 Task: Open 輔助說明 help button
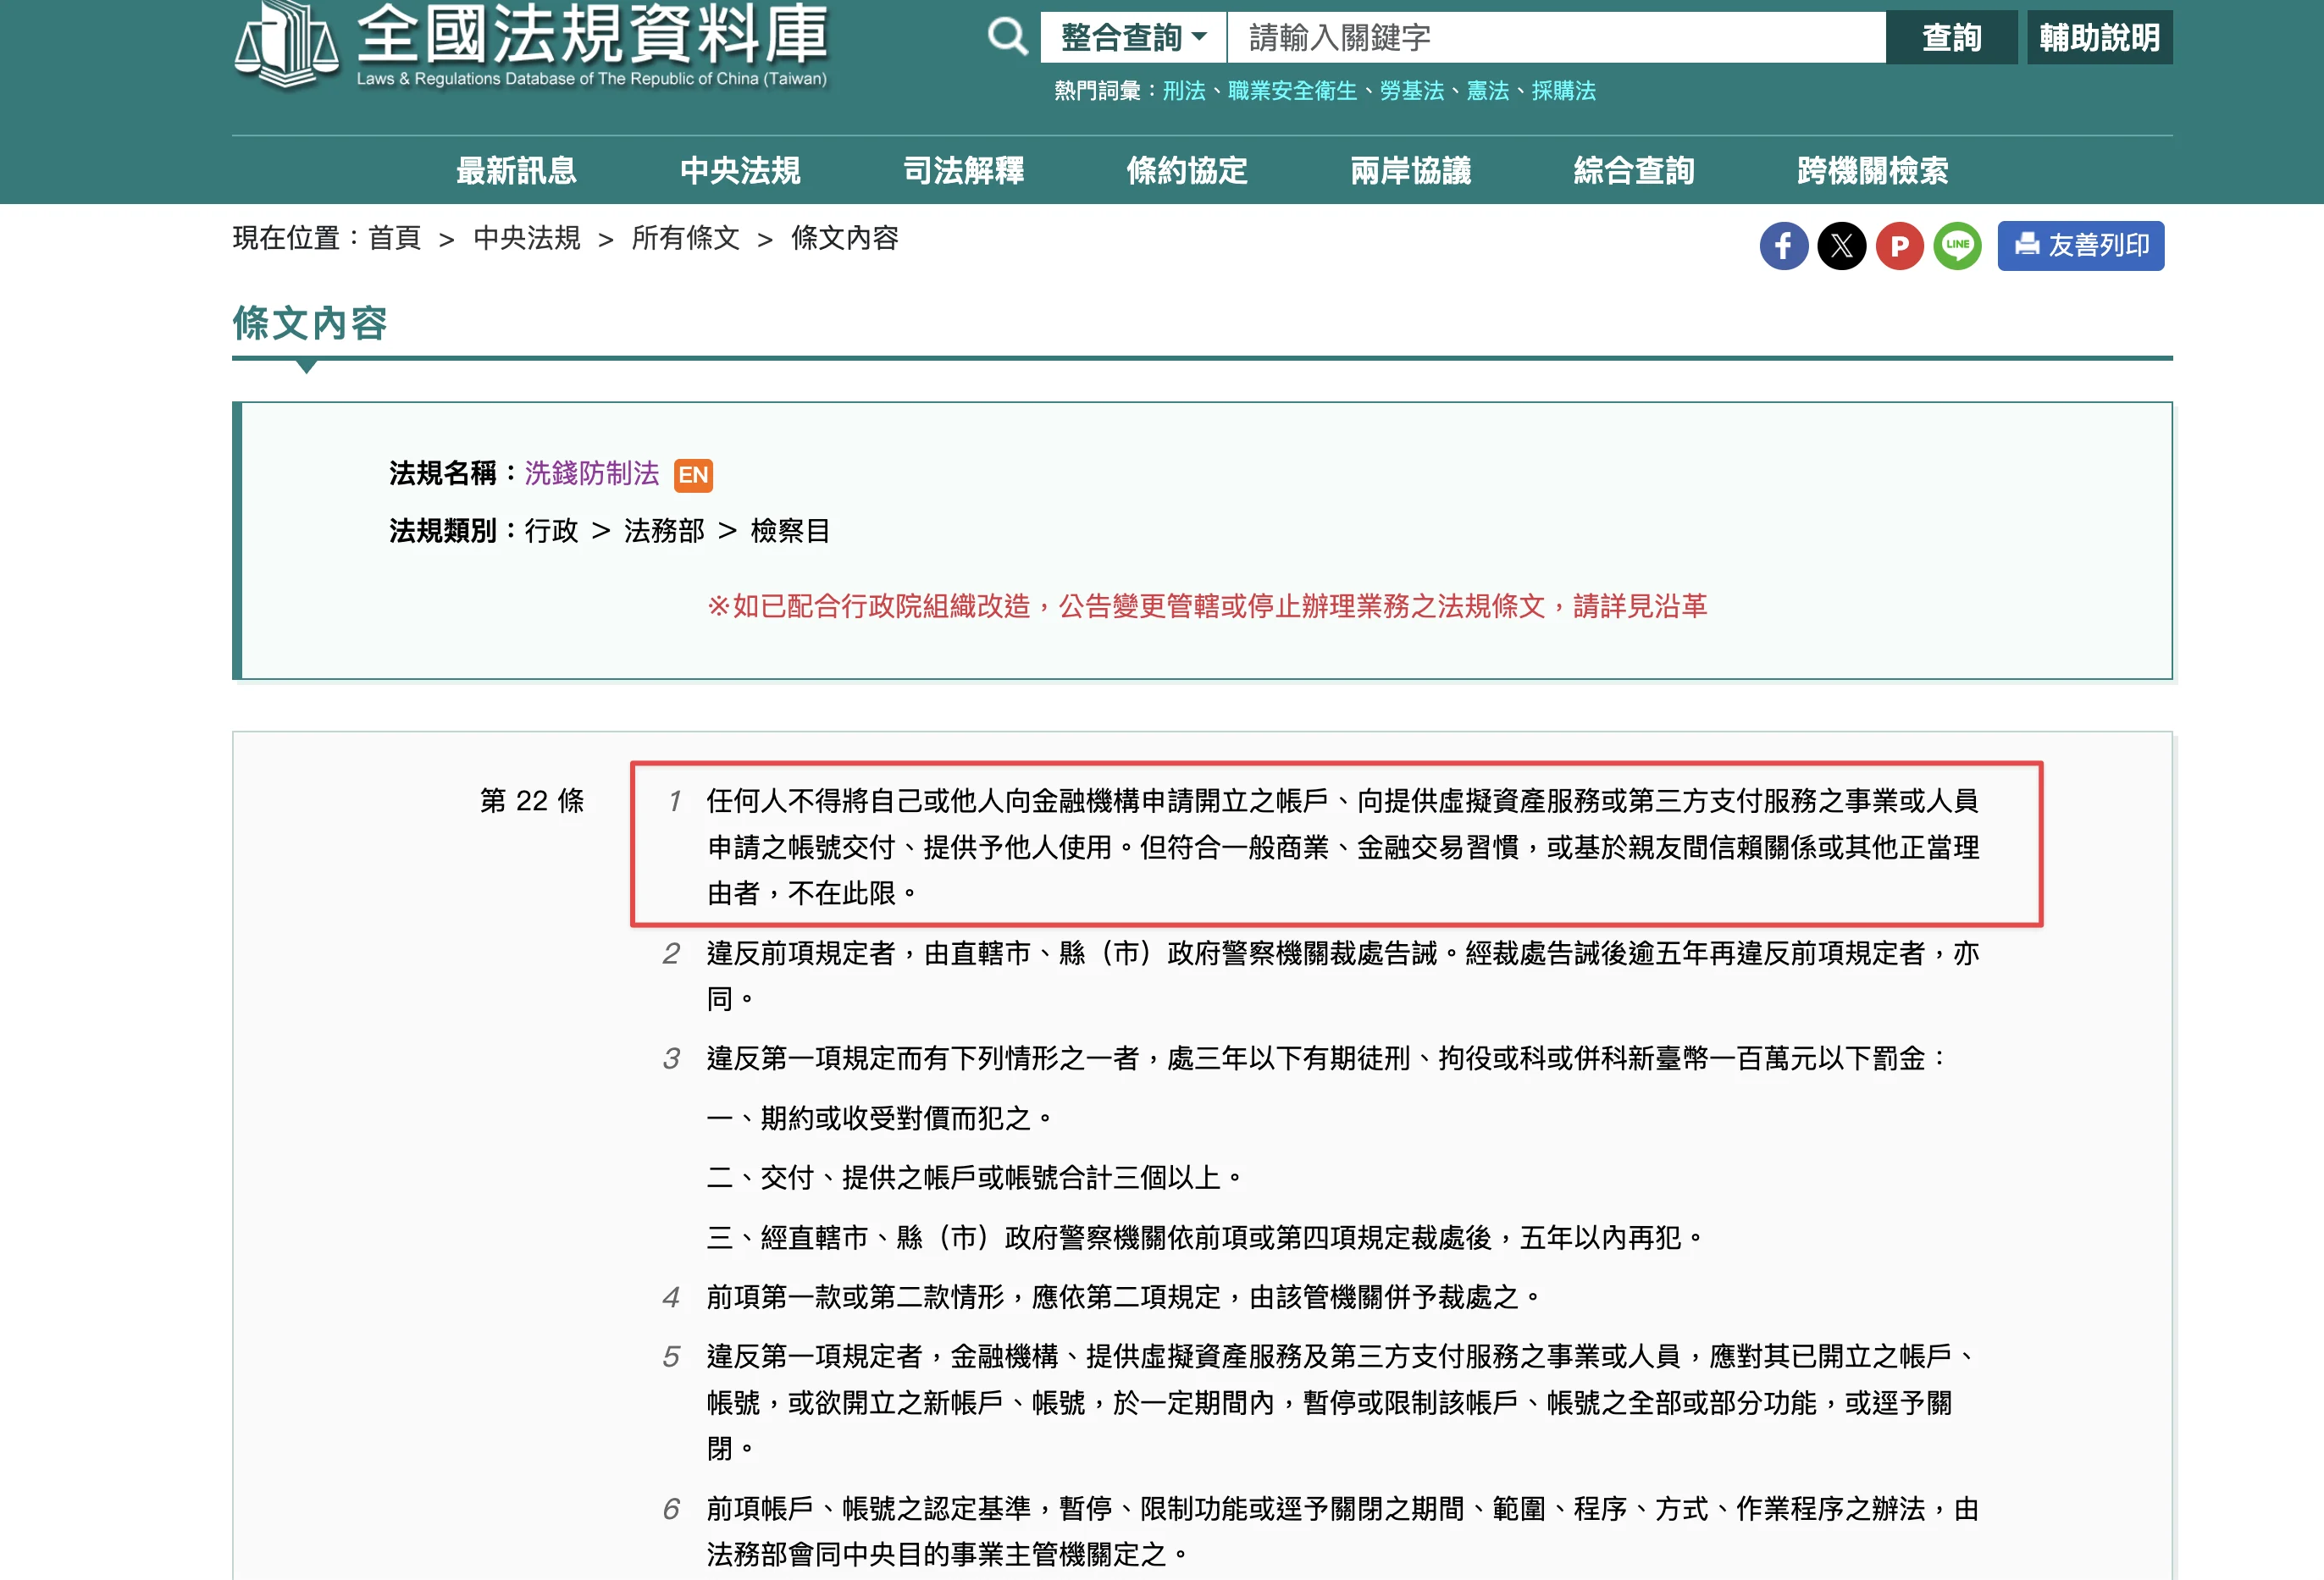[x=2100, y=37]
